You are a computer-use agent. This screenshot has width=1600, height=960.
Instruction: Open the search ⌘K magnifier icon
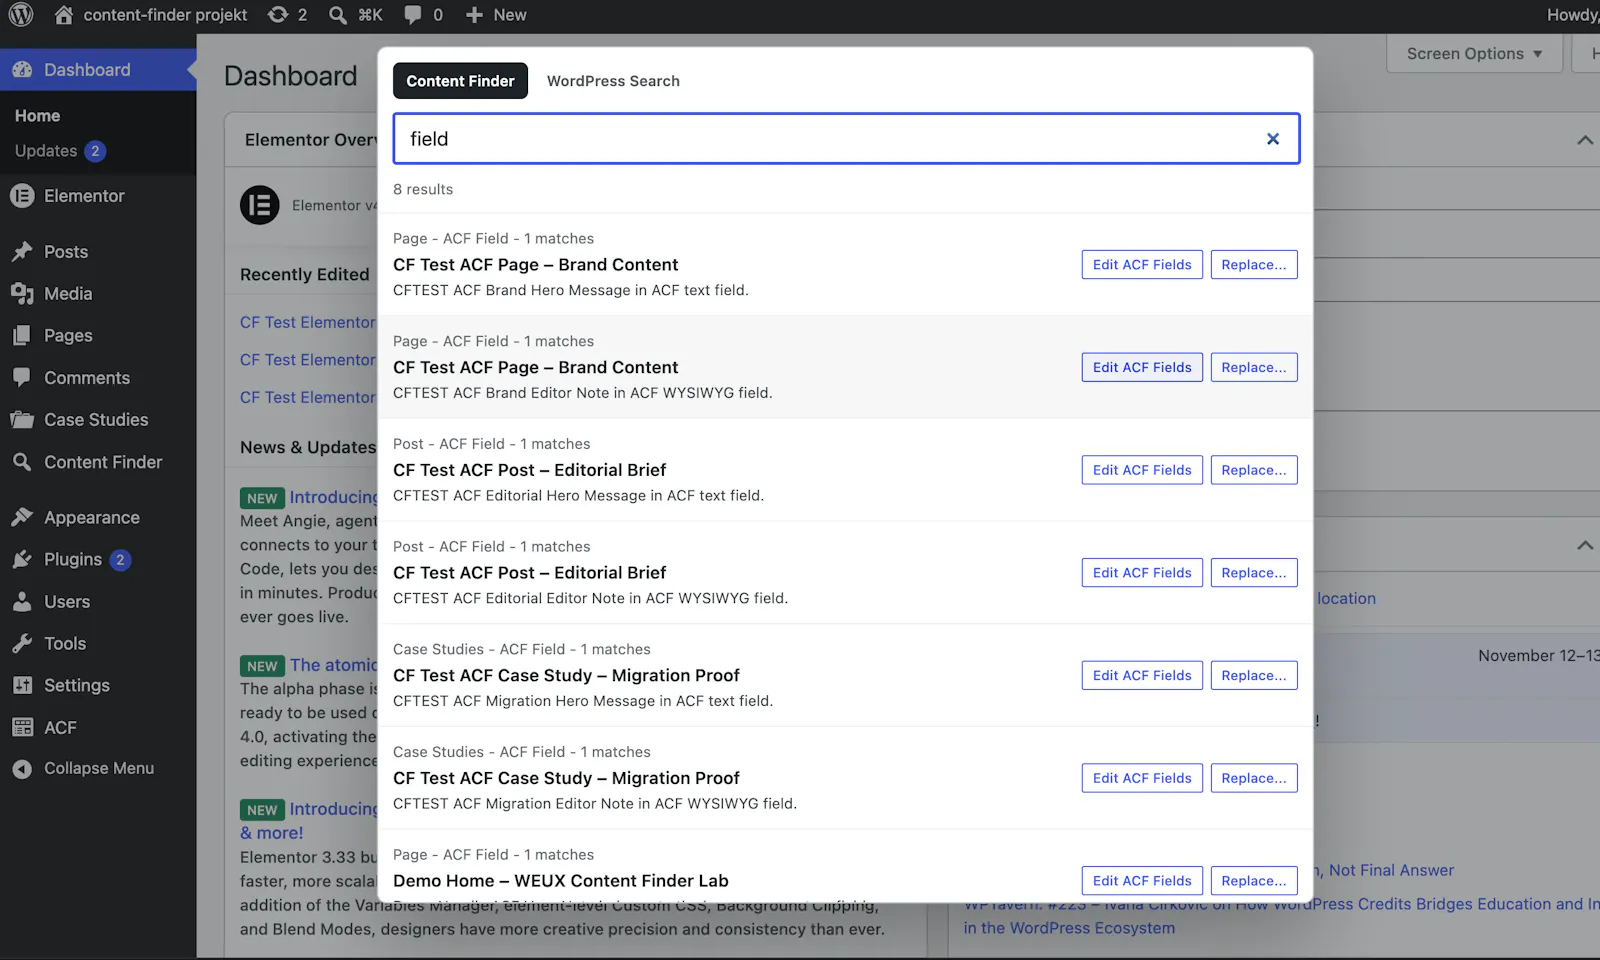point(338,15)
